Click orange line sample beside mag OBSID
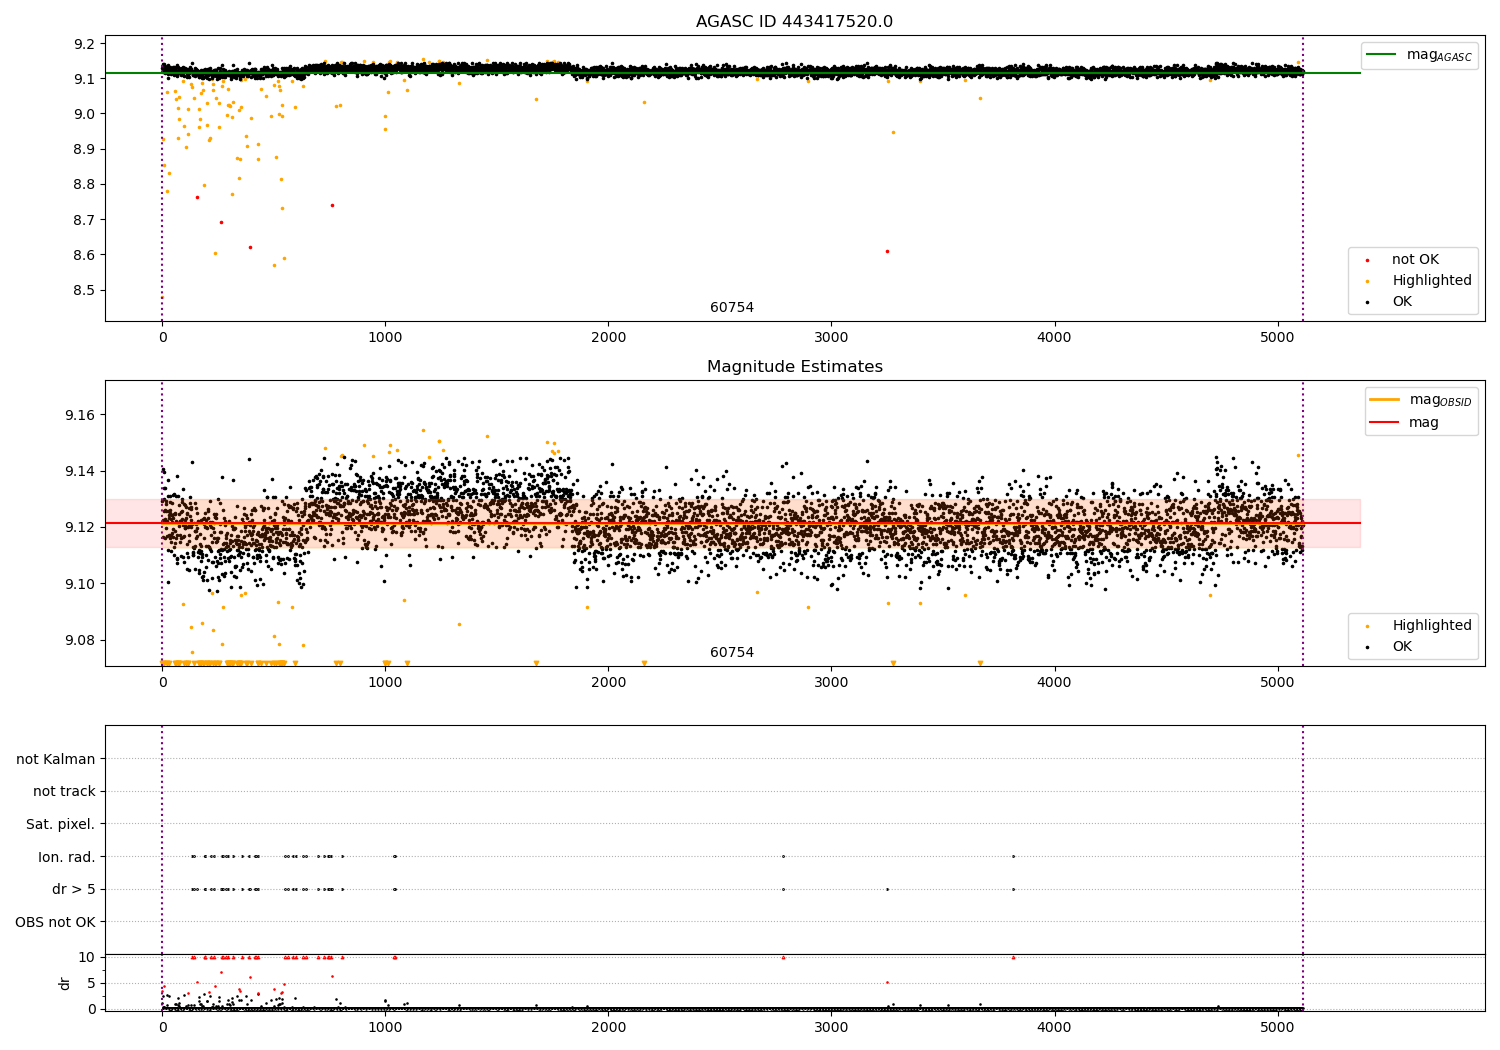Viewport: 1500px width, 1050px height. [1385, 400]
